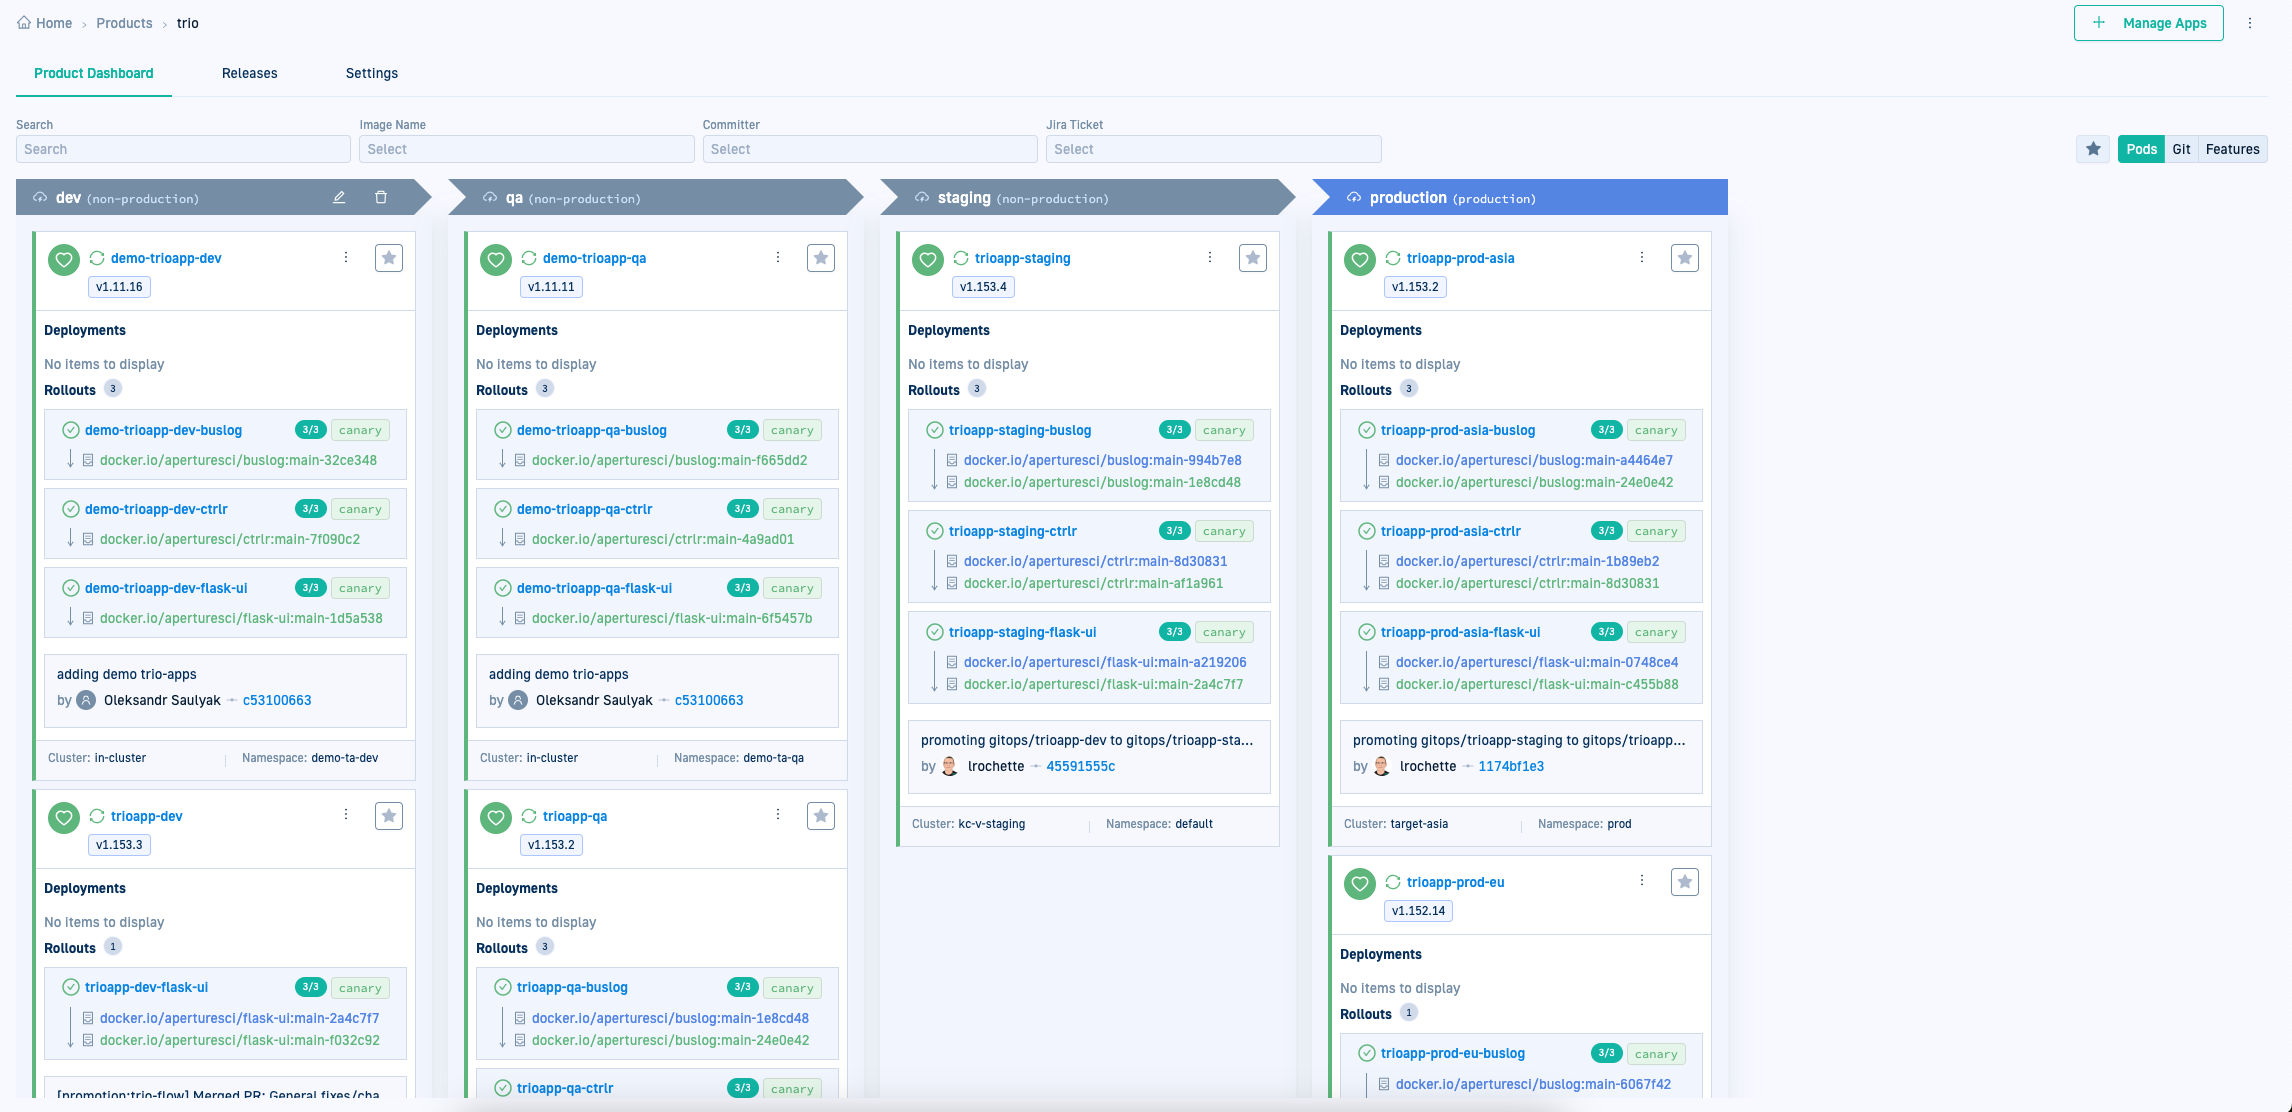This screenshot has height=1112, width=2292.
Task: Open the Image Name select dropdown
Action: (x=526, y=149)
